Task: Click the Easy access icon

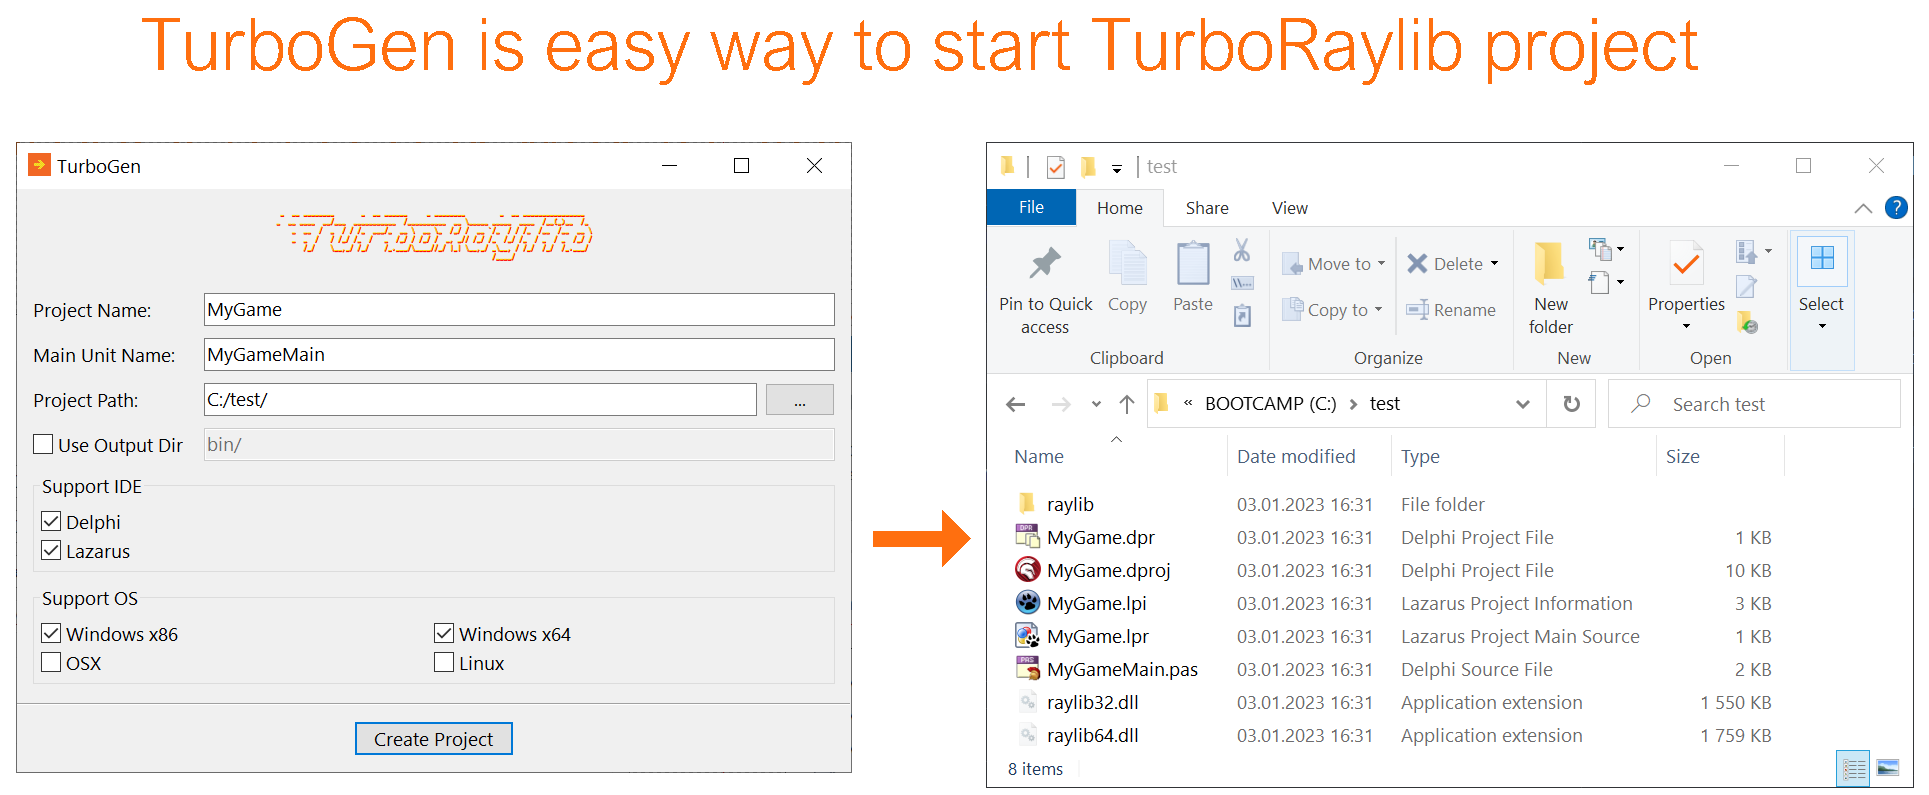Action: [x=1600, y=283]
